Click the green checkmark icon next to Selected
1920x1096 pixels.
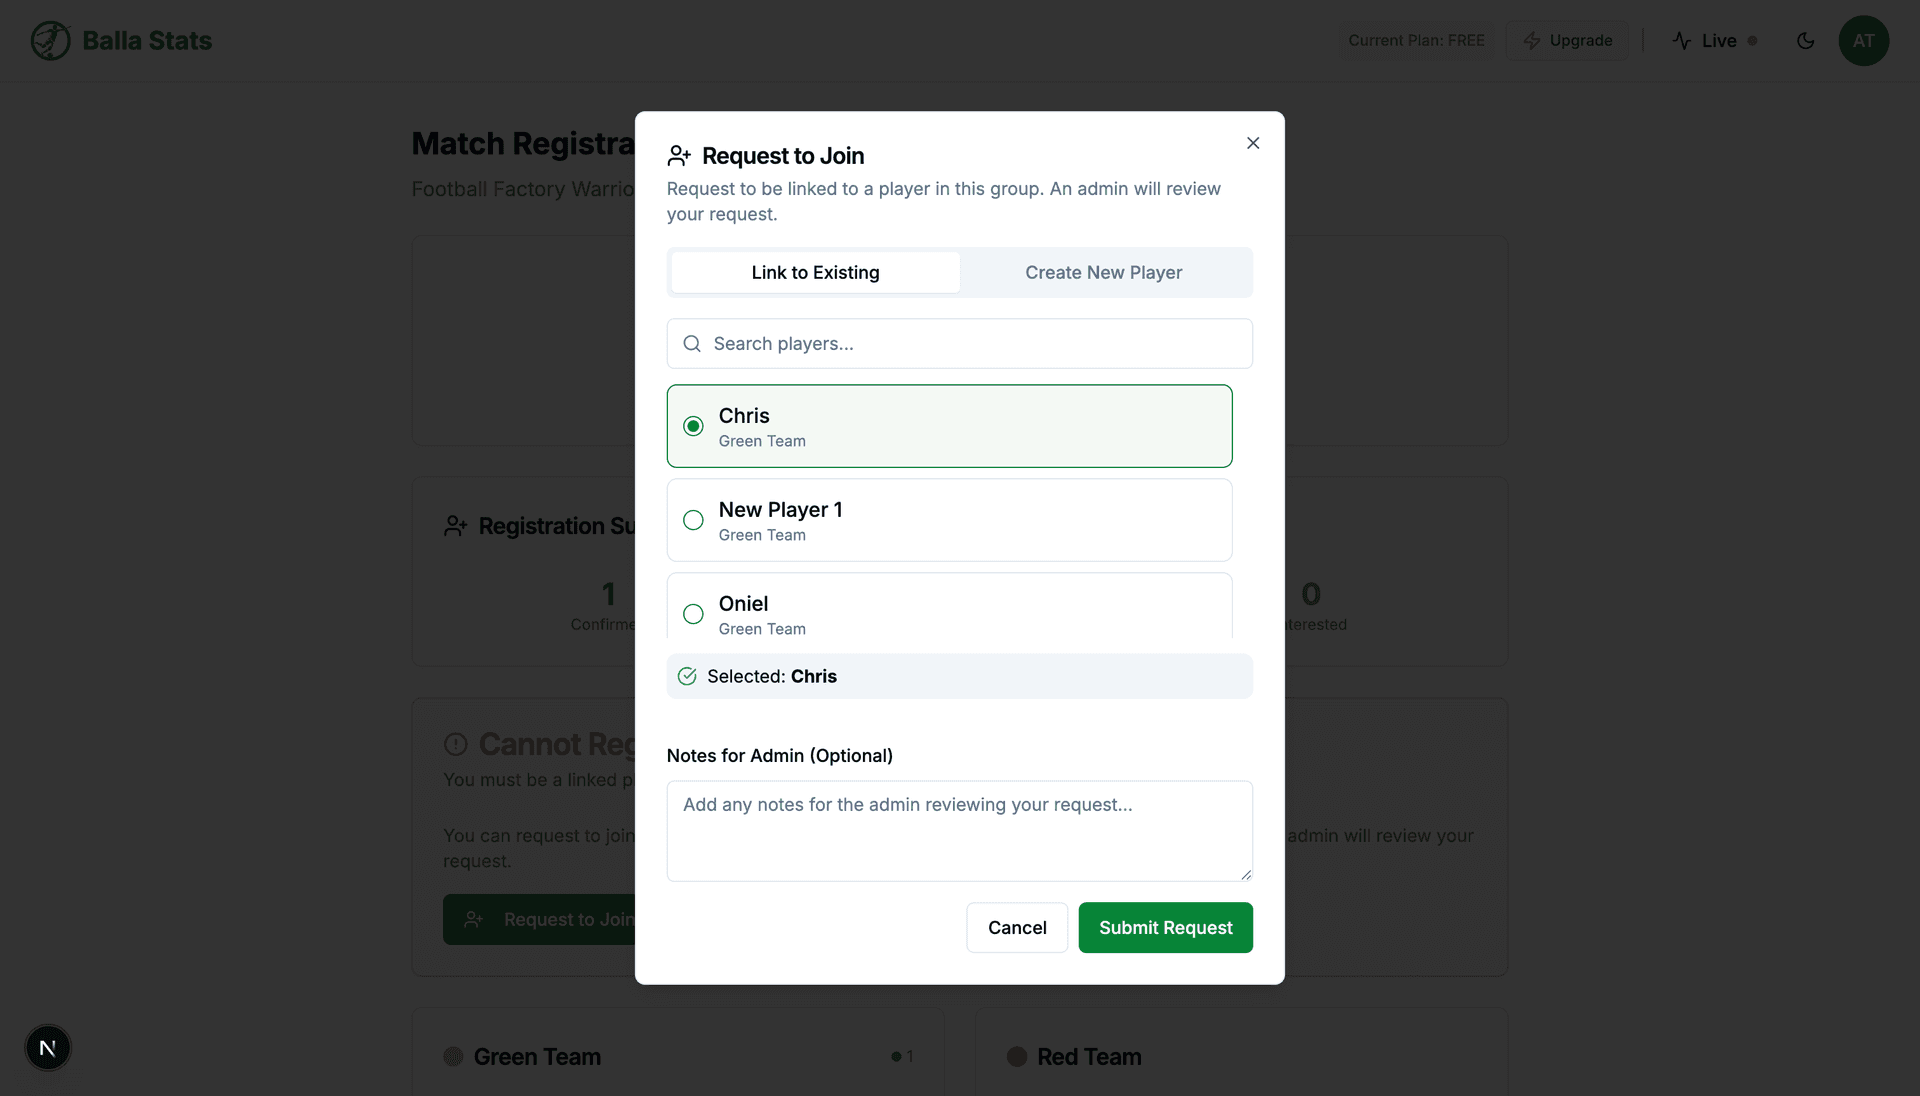(x=686, y=676)
